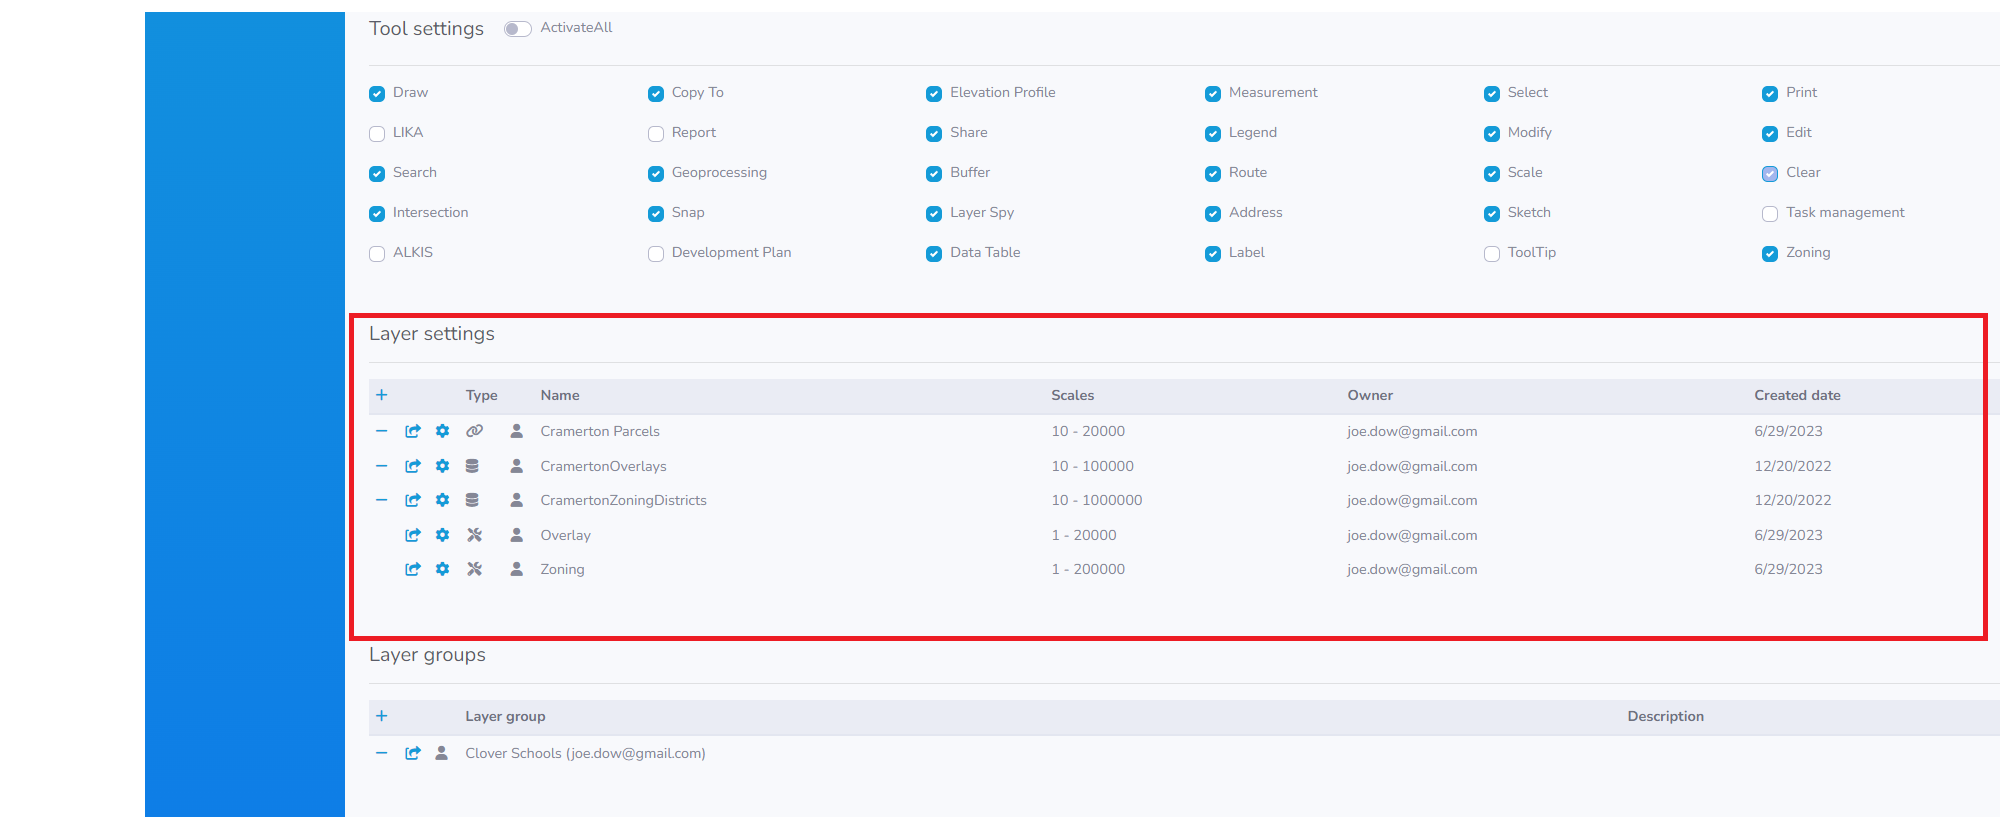
Task: Click user icon in Cramerton Parcels row
Action: (x=516, y=431)
